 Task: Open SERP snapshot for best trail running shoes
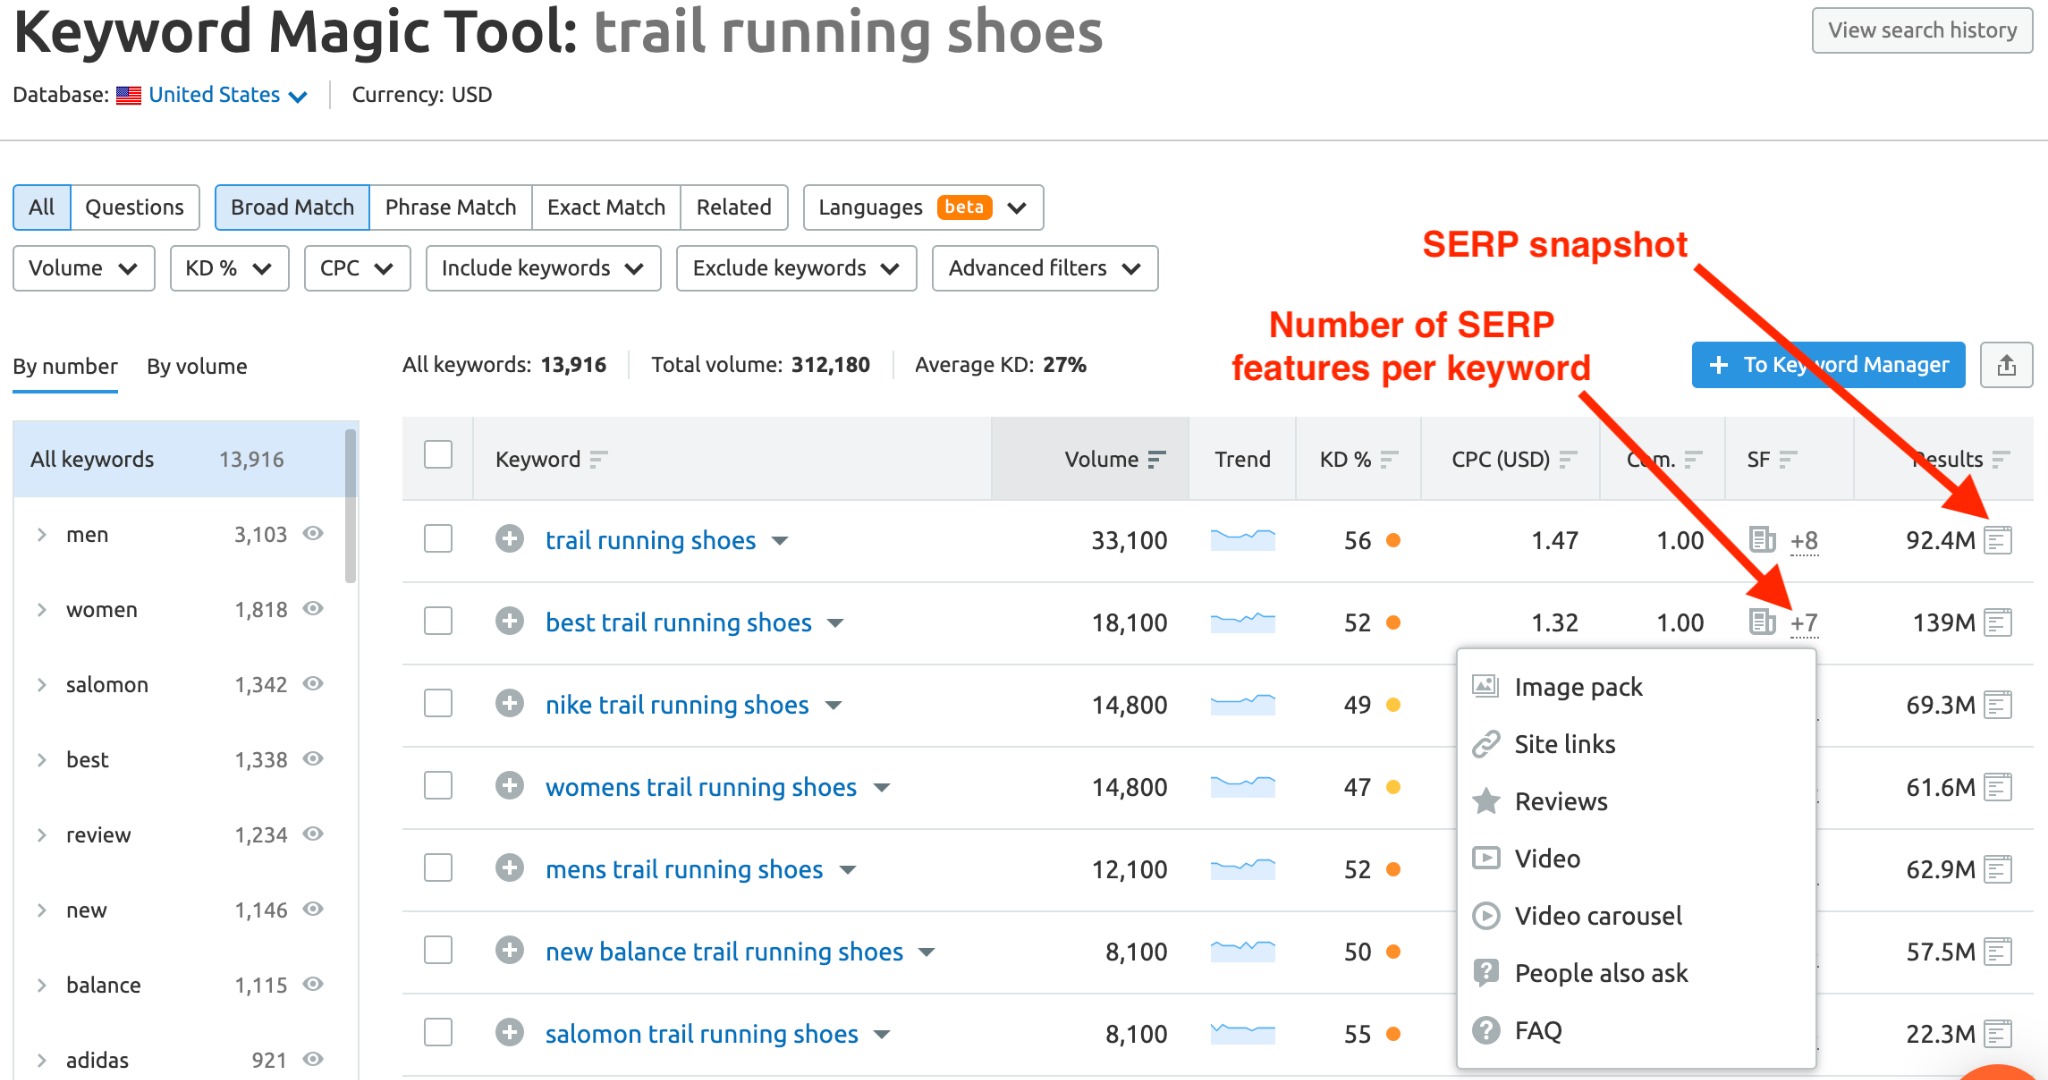point(1998,623)
